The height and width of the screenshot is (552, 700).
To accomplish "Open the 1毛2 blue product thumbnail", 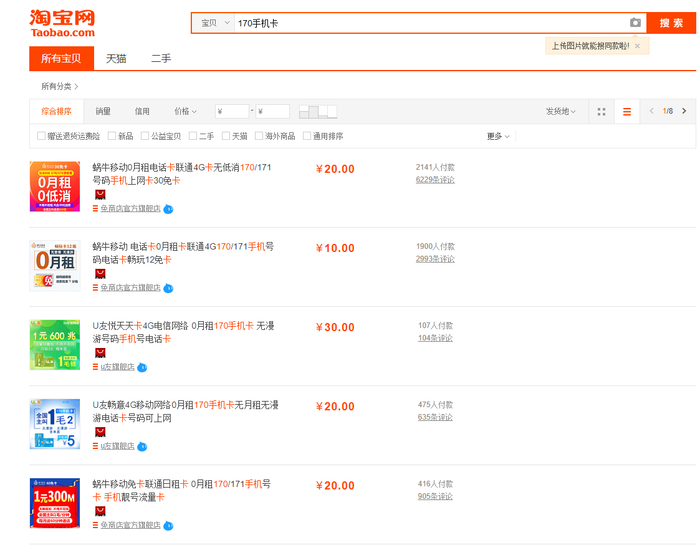I will coord(55,423).
